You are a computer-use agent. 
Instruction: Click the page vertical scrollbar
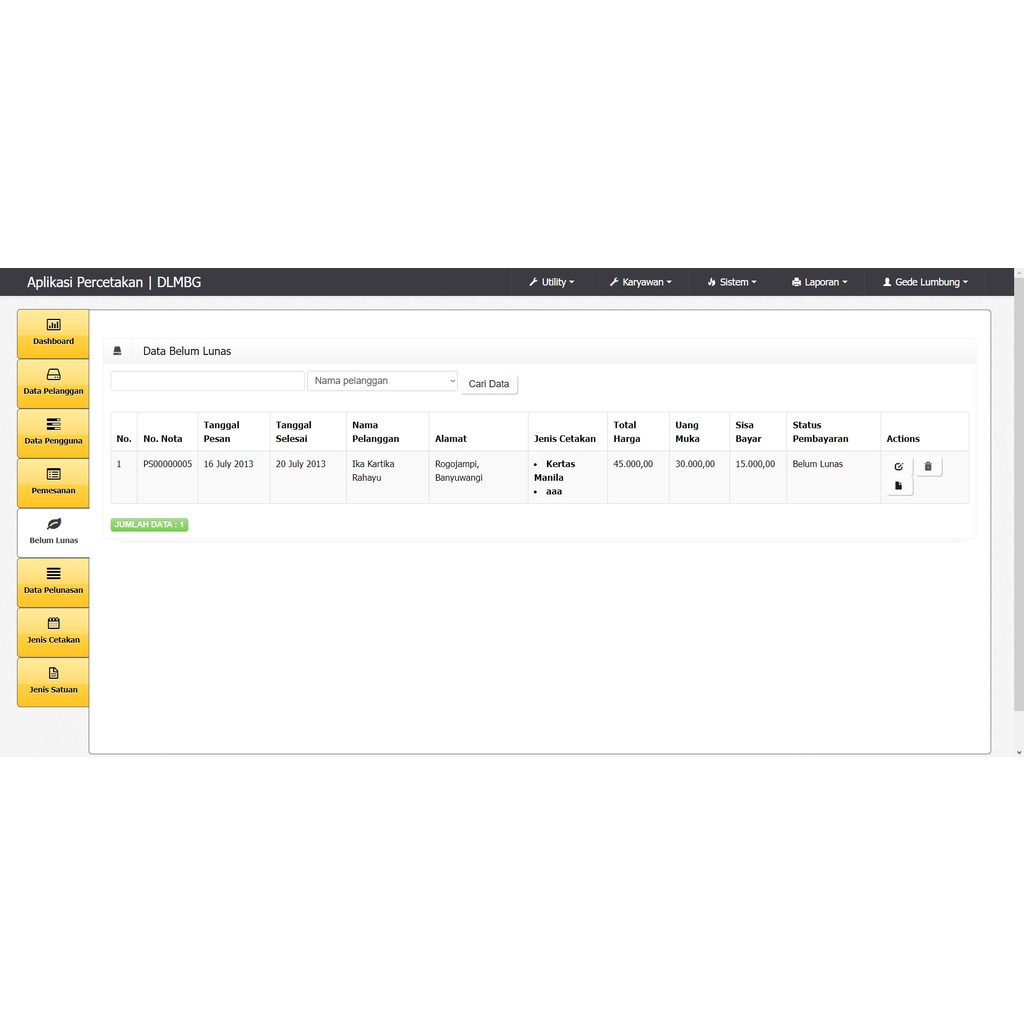[x=1019, y=494]
